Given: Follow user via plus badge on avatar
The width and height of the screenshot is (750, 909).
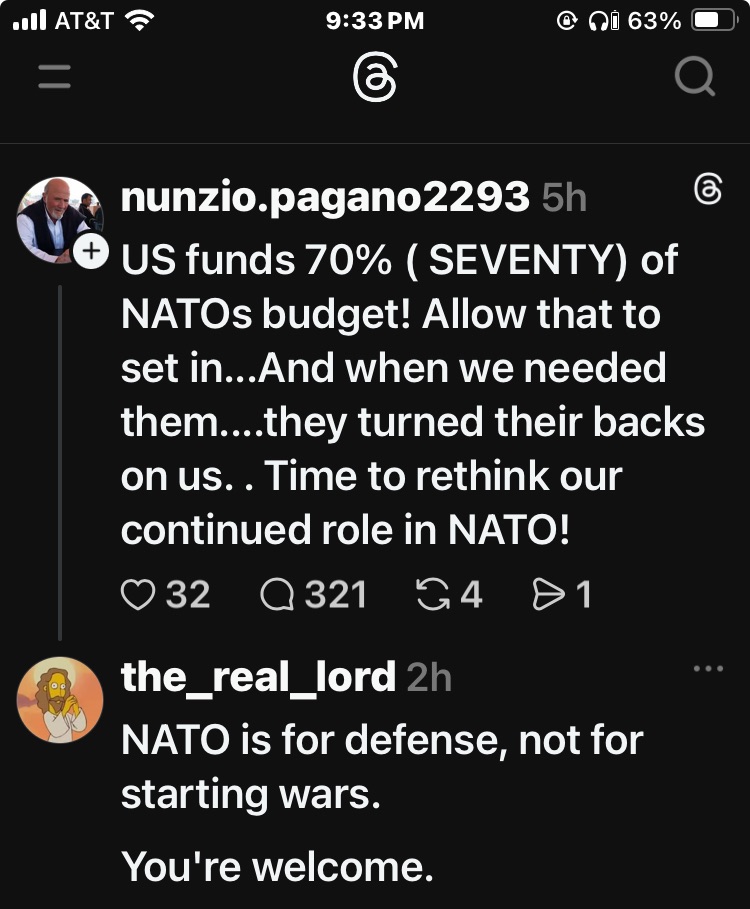Looking at the screenshot, I should pyautogui.click(x=92, y=252).
